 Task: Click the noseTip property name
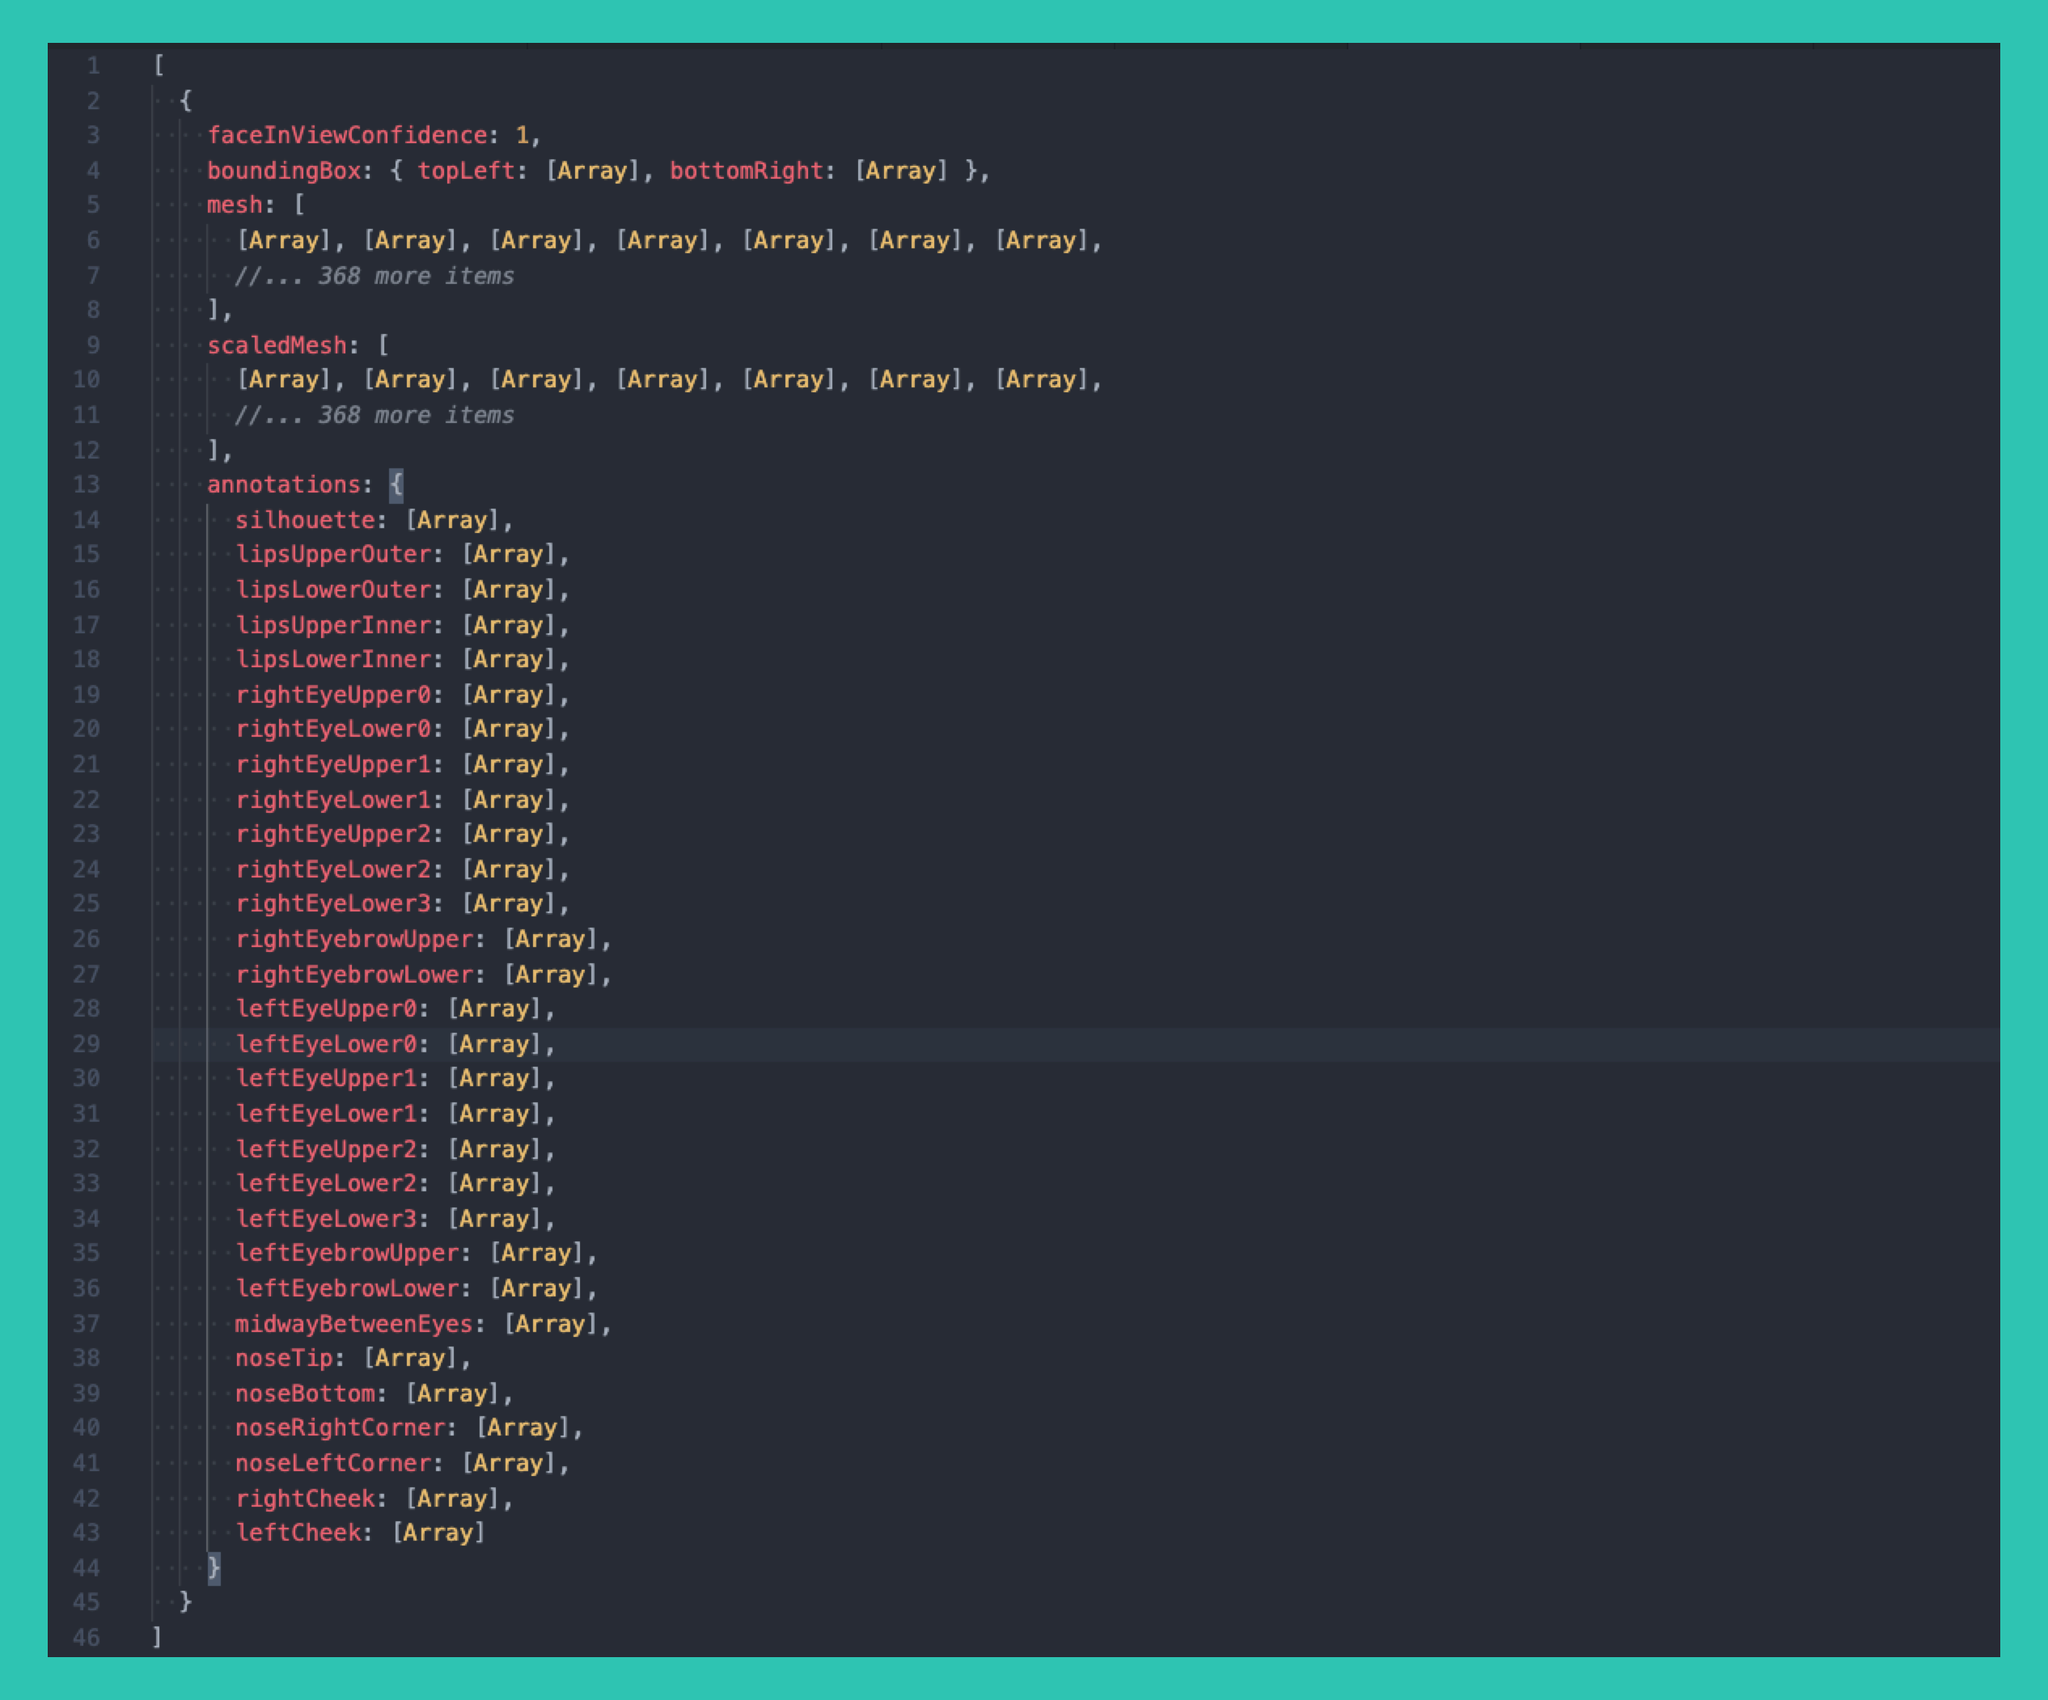tap(283, 1358)
